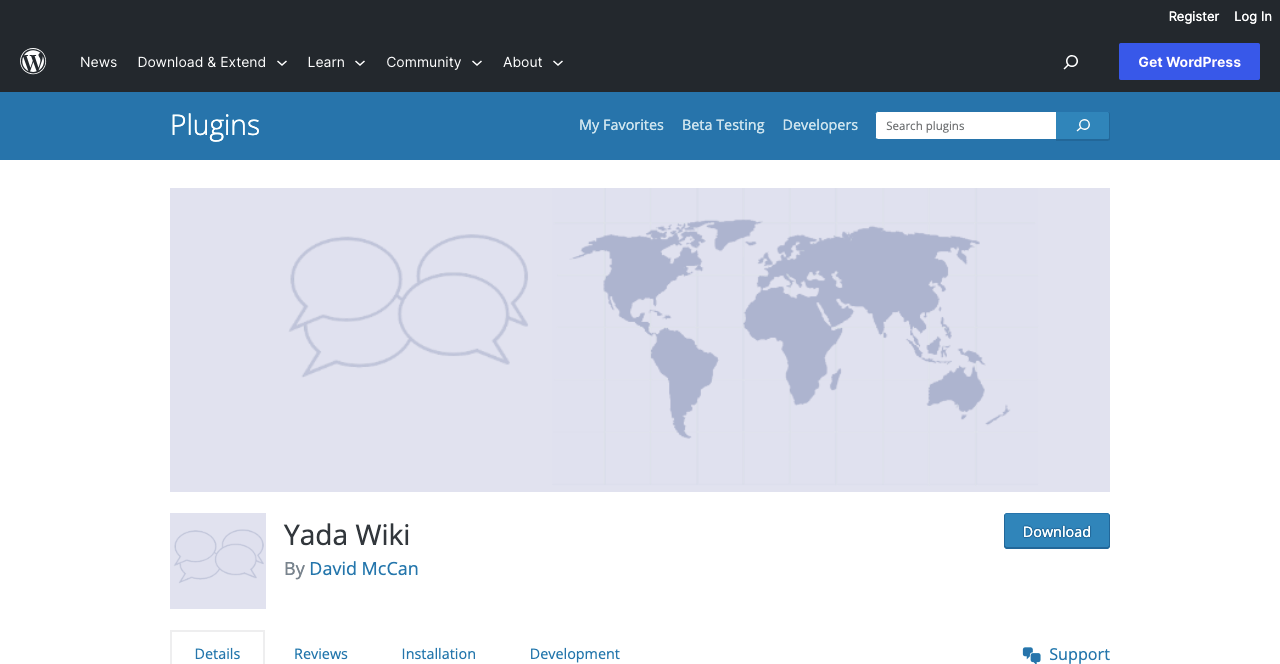Screen dimensions: 1280x664
Task: Open the Register link
Action: [x=1194, y=16]
